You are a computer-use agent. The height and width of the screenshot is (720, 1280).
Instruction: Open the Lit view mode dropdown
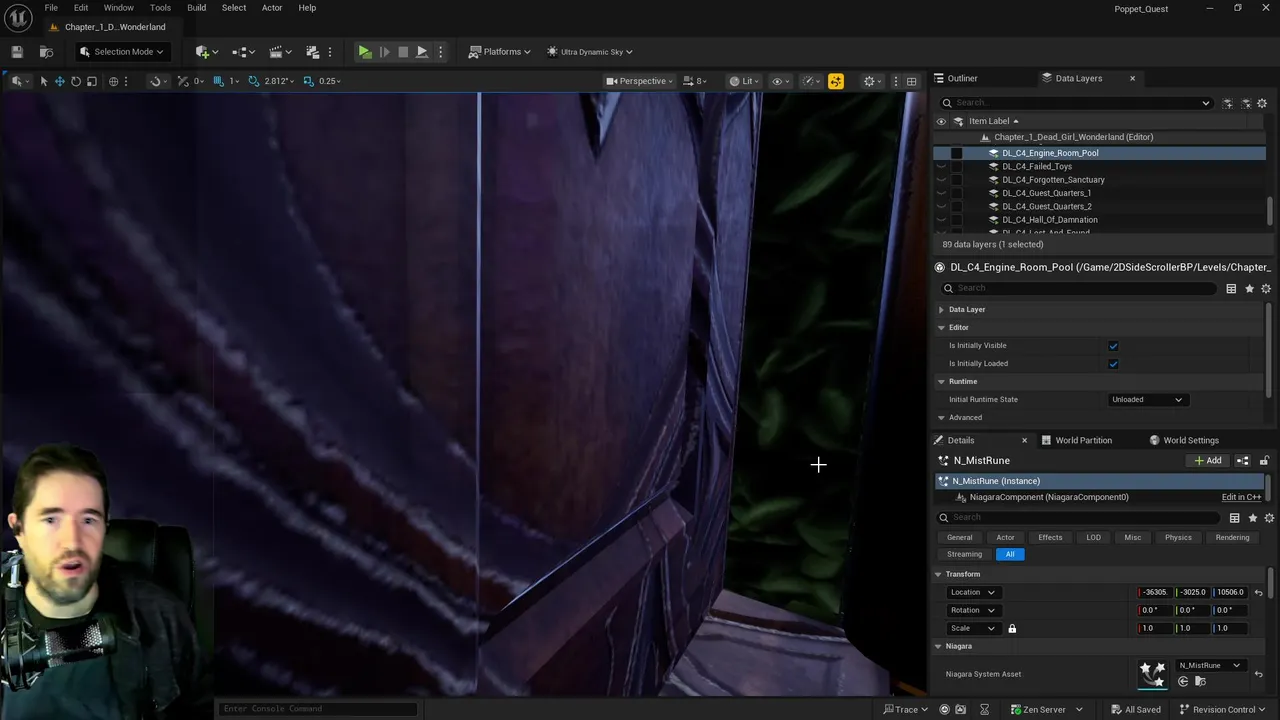click(742, 81)
